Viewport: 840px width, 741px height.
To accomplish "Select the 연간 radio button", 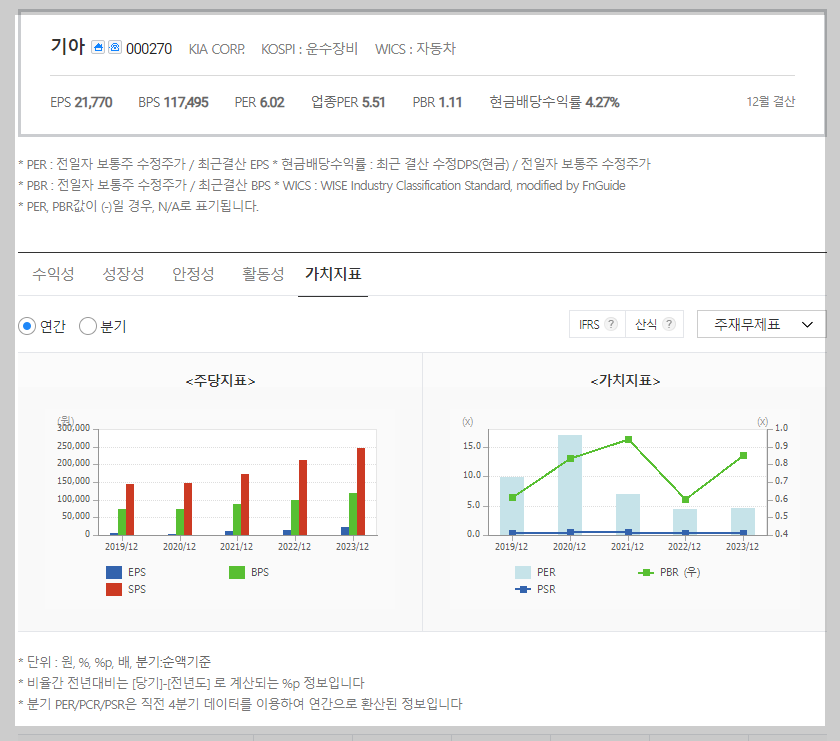I will point(27,326).
